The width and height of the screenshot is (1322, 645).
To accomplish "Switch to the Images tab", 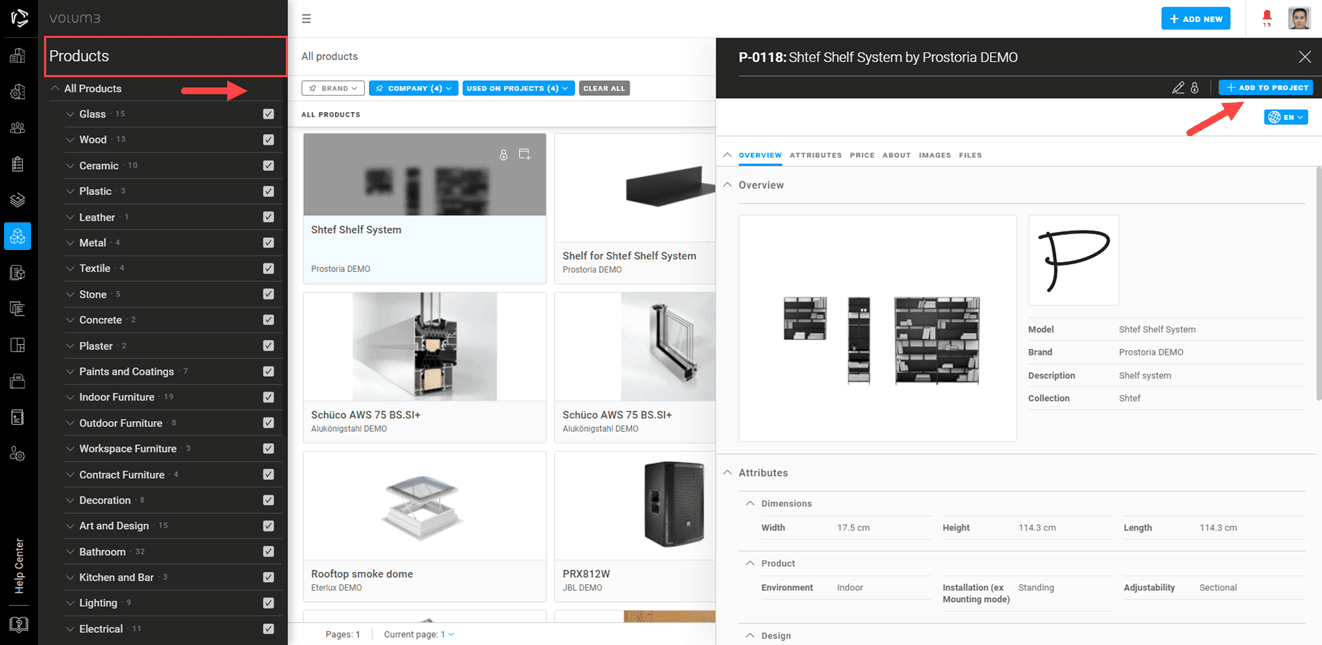I will point(935,156).
